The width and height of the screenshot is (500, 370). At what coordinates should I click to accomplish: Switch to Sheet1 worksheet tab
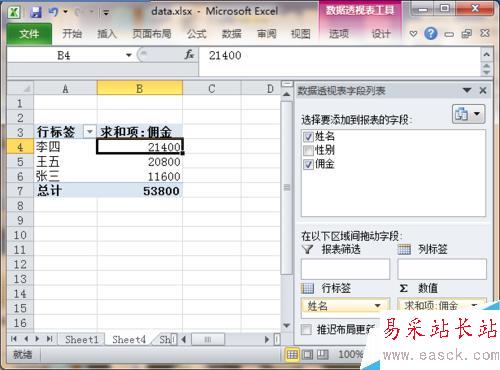(x=82, y=340)
